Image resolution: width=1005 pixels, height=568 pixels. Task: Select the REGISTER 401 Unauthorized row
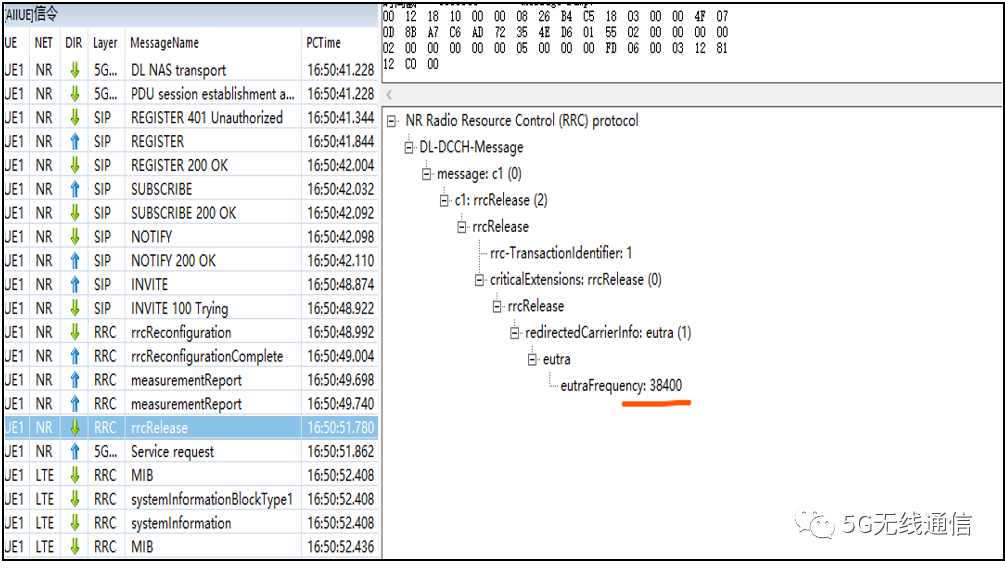191,118
